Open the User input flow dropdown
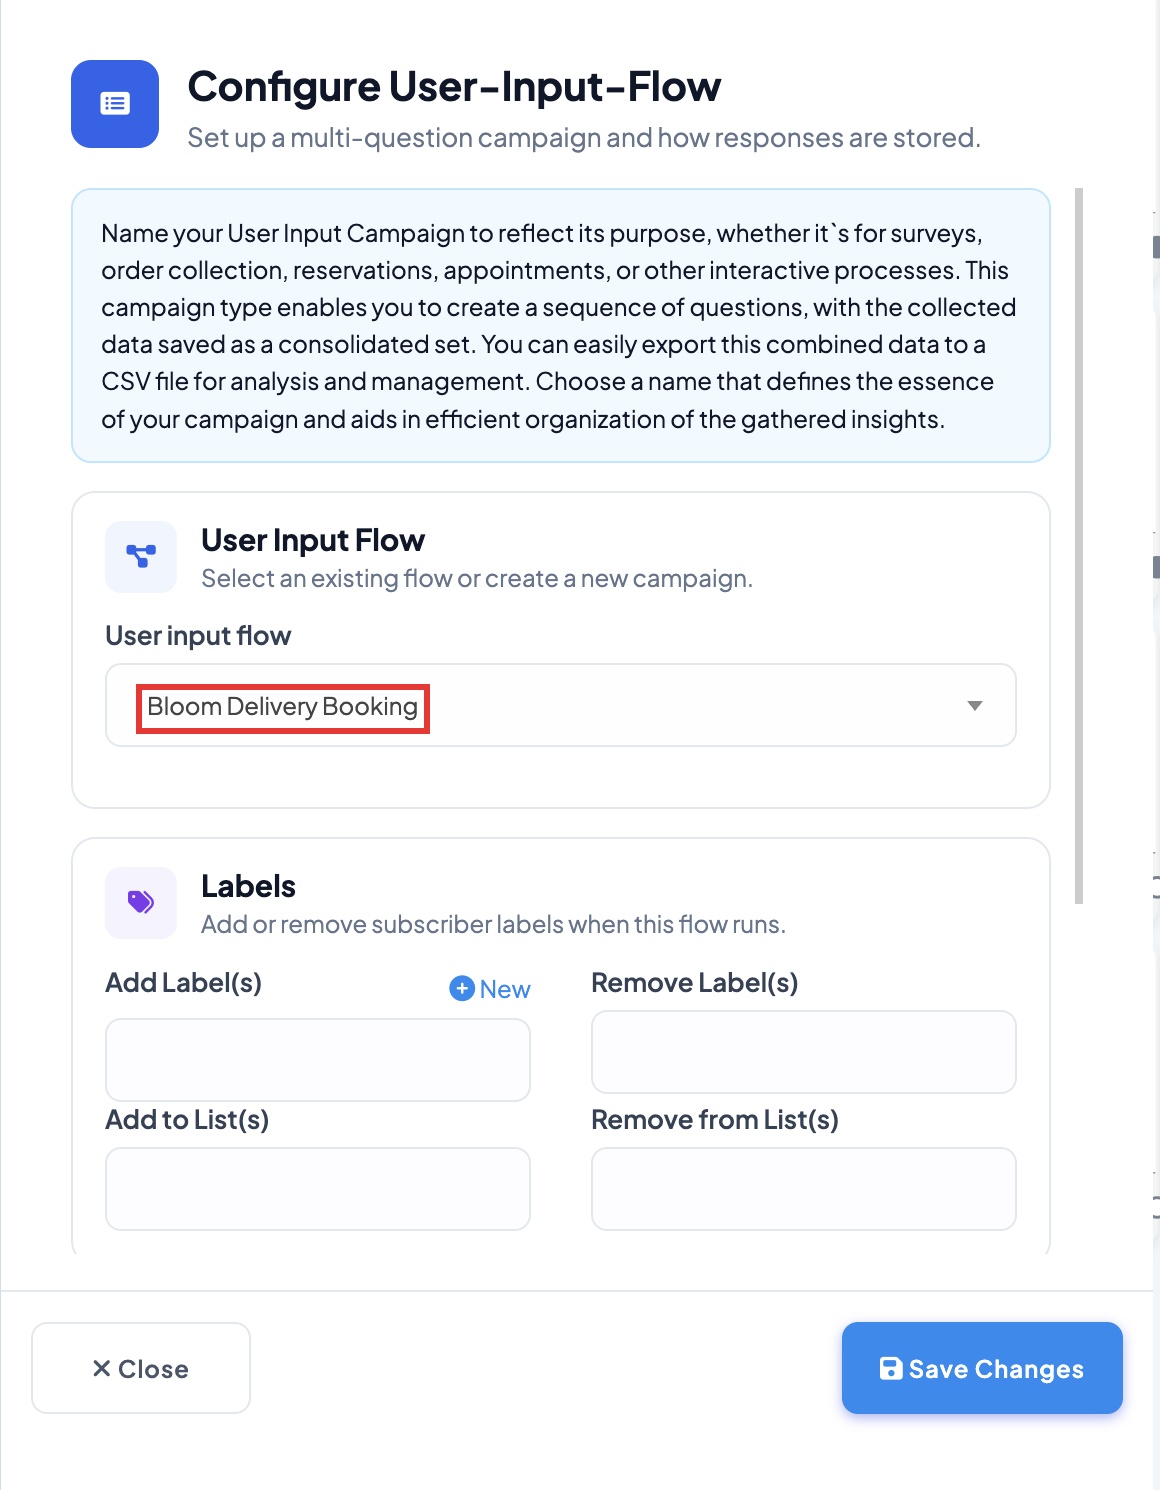Screen dimensions: 1160x1490 561,705
